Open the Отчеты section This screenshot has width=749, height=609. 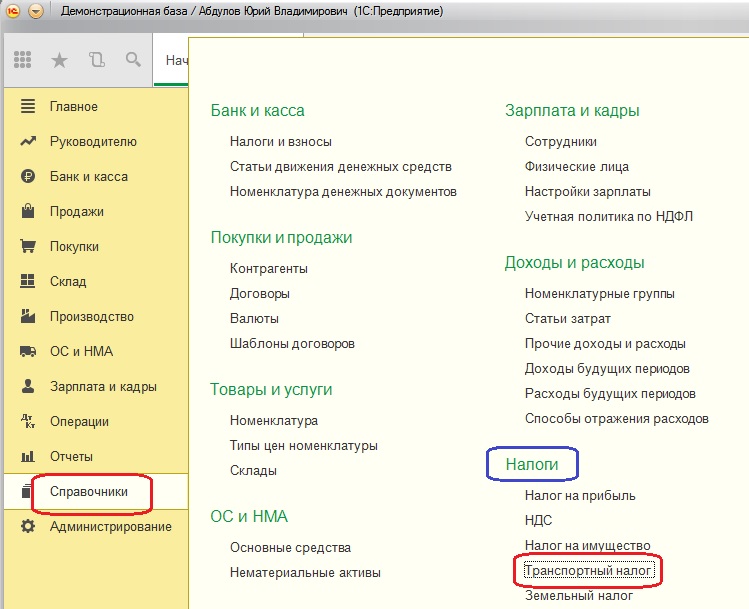(71, 457)
